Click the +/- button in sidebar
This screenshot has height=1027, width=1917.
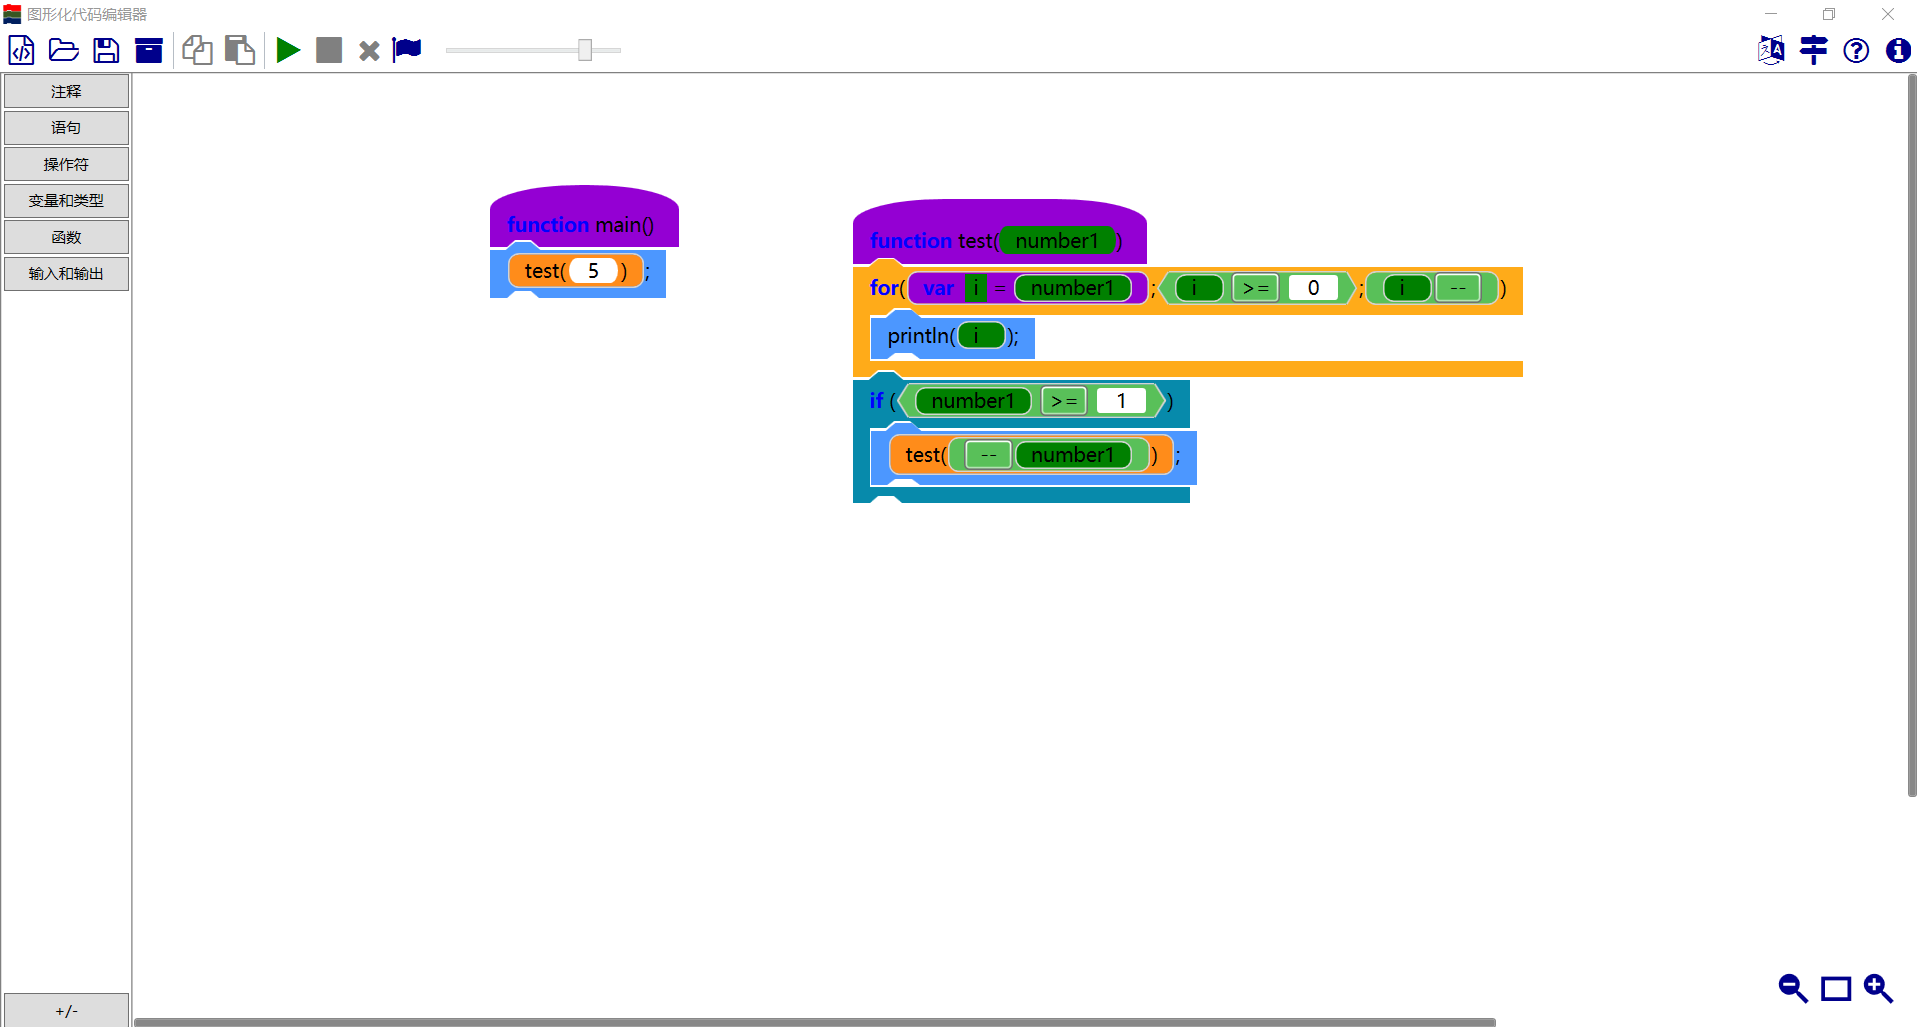pyautogui.click(x=66, y=1010)
